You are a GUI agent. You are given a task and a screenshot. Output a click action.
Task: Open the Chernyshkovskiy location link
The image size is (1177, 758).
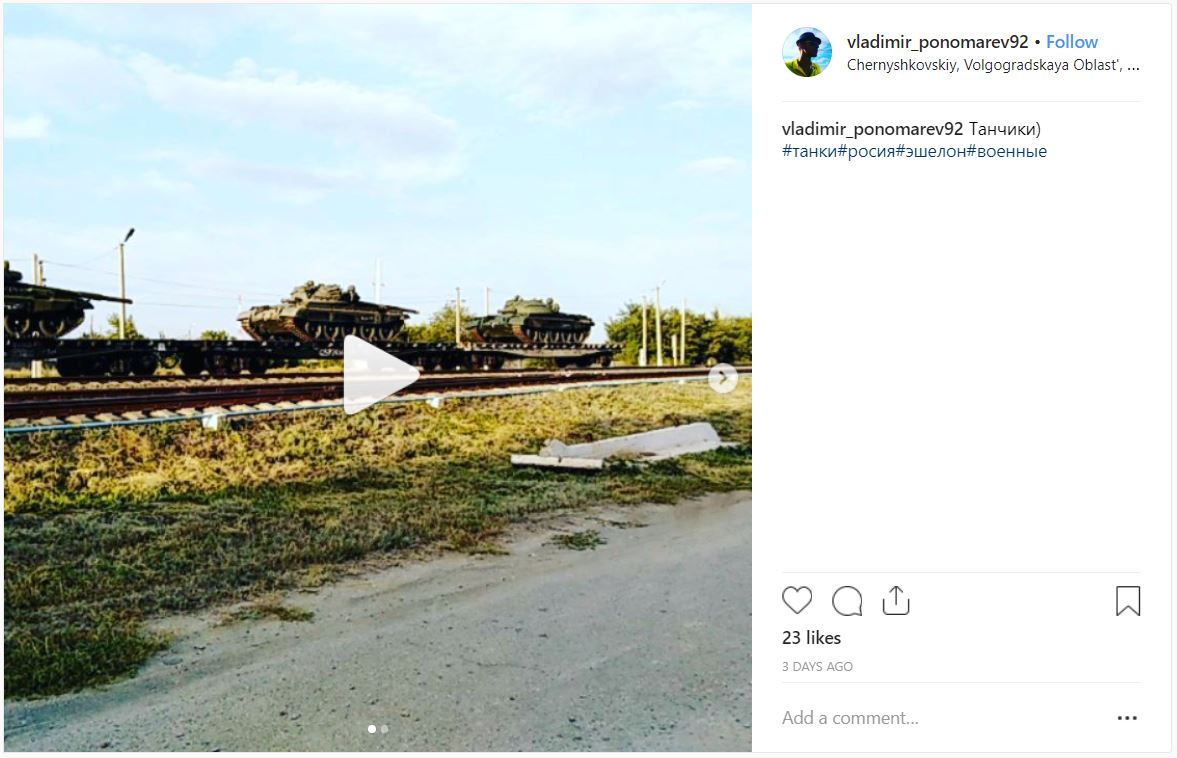[992, 65]
